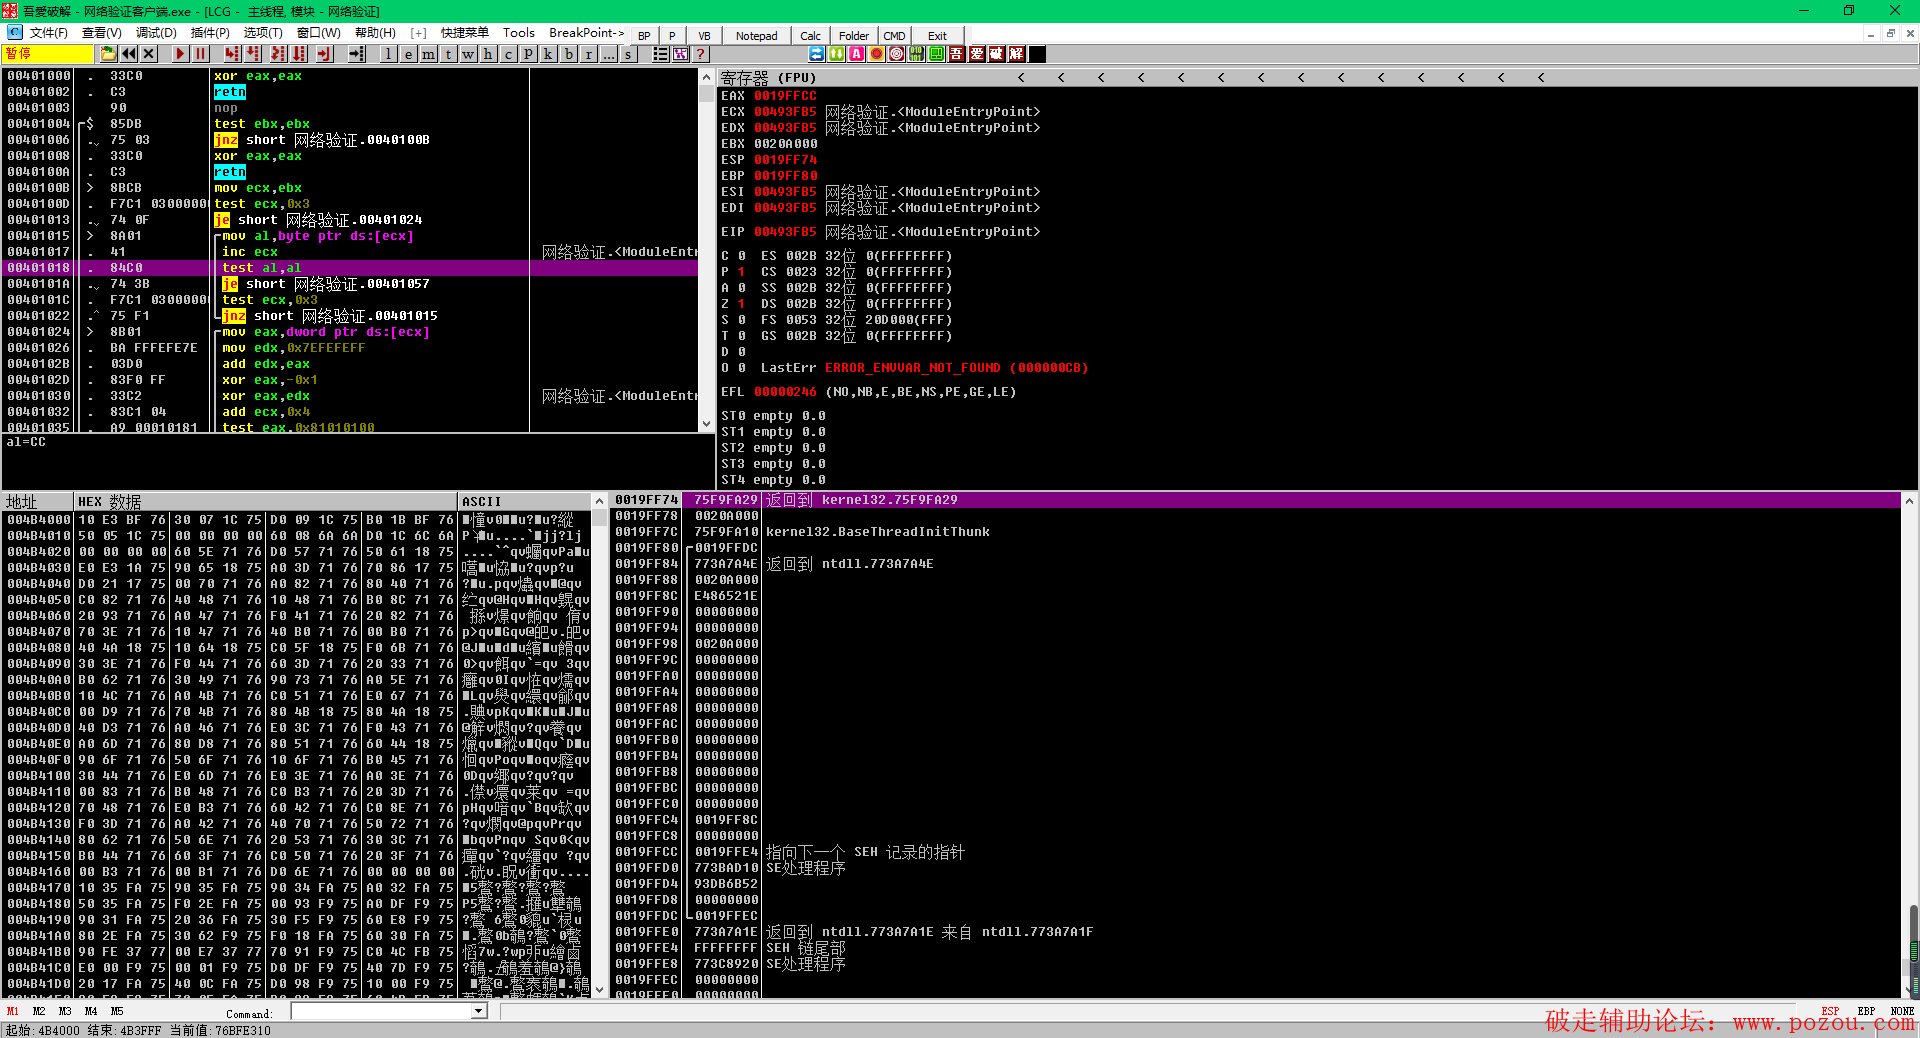Click inside the Command input field
Screen dimensions: 1920x1038
point(380,1011)
